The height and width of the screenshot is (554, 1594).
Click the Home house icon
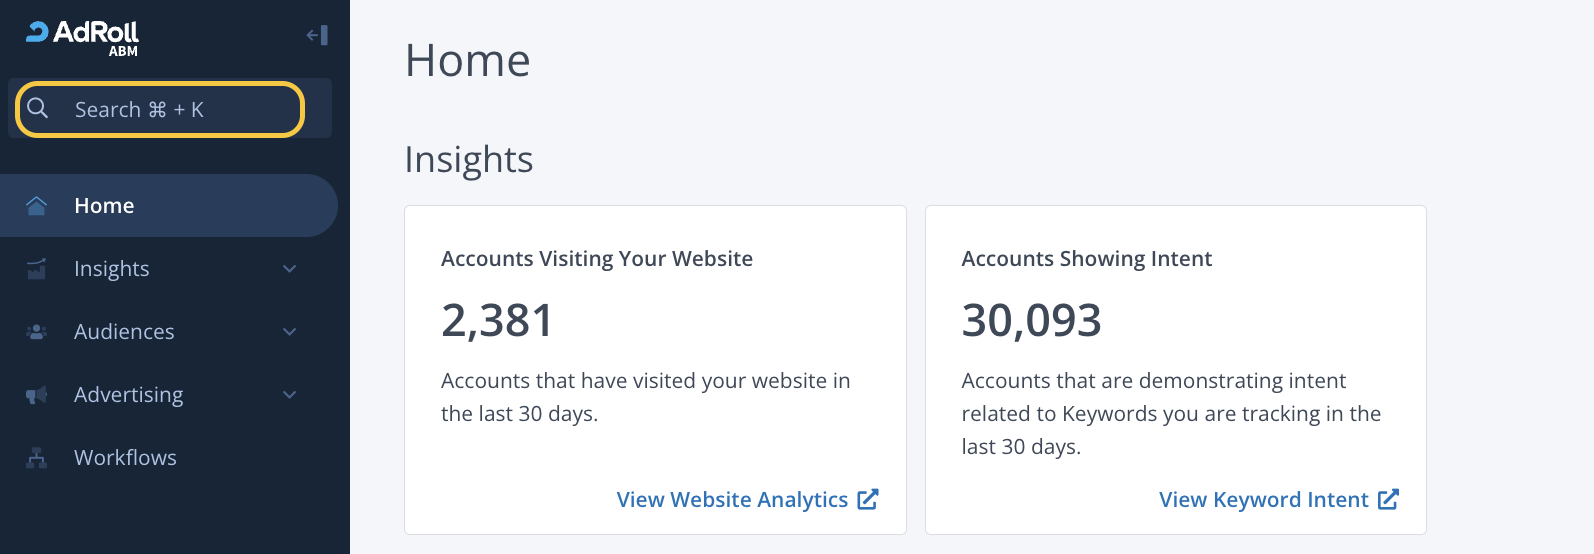point(37,206)
